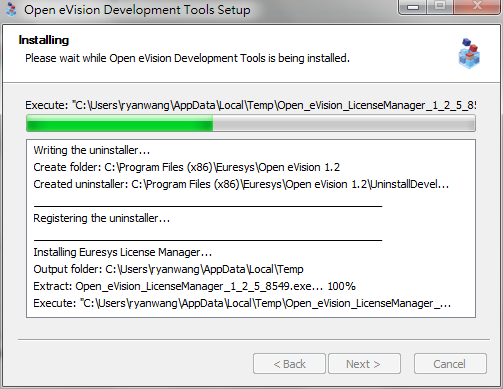Select 'Output folder:' log line
The image size is (503, 389).
[168, 269]
